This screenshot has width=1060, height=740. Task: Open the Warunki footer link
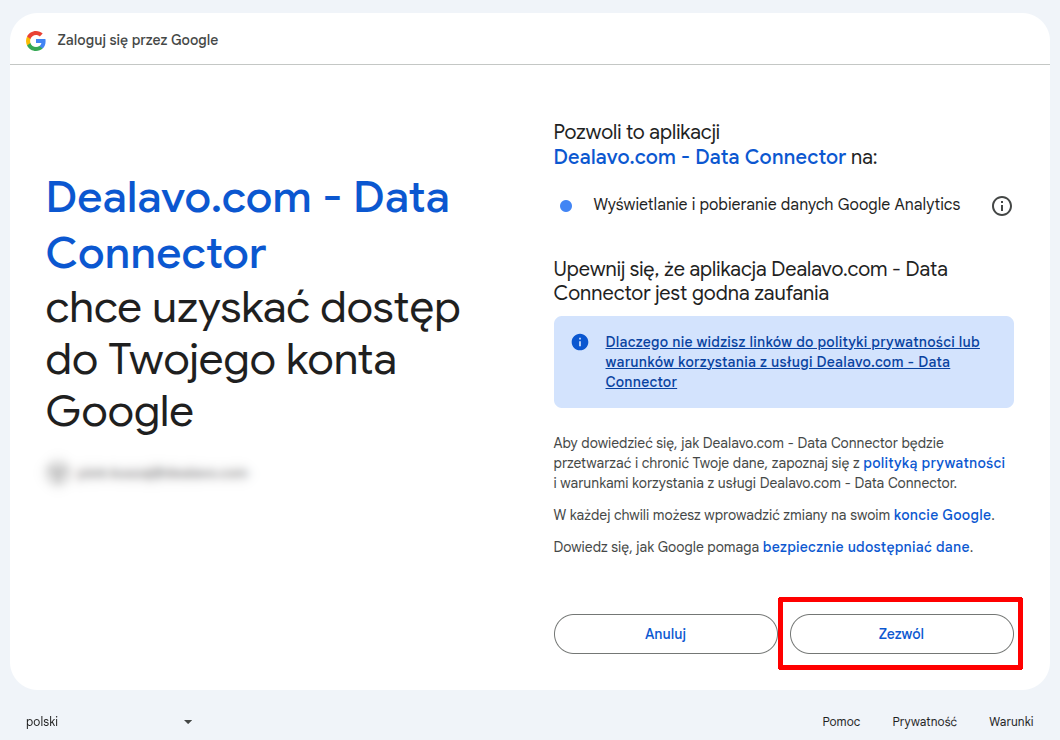[x=1011, y=722]
